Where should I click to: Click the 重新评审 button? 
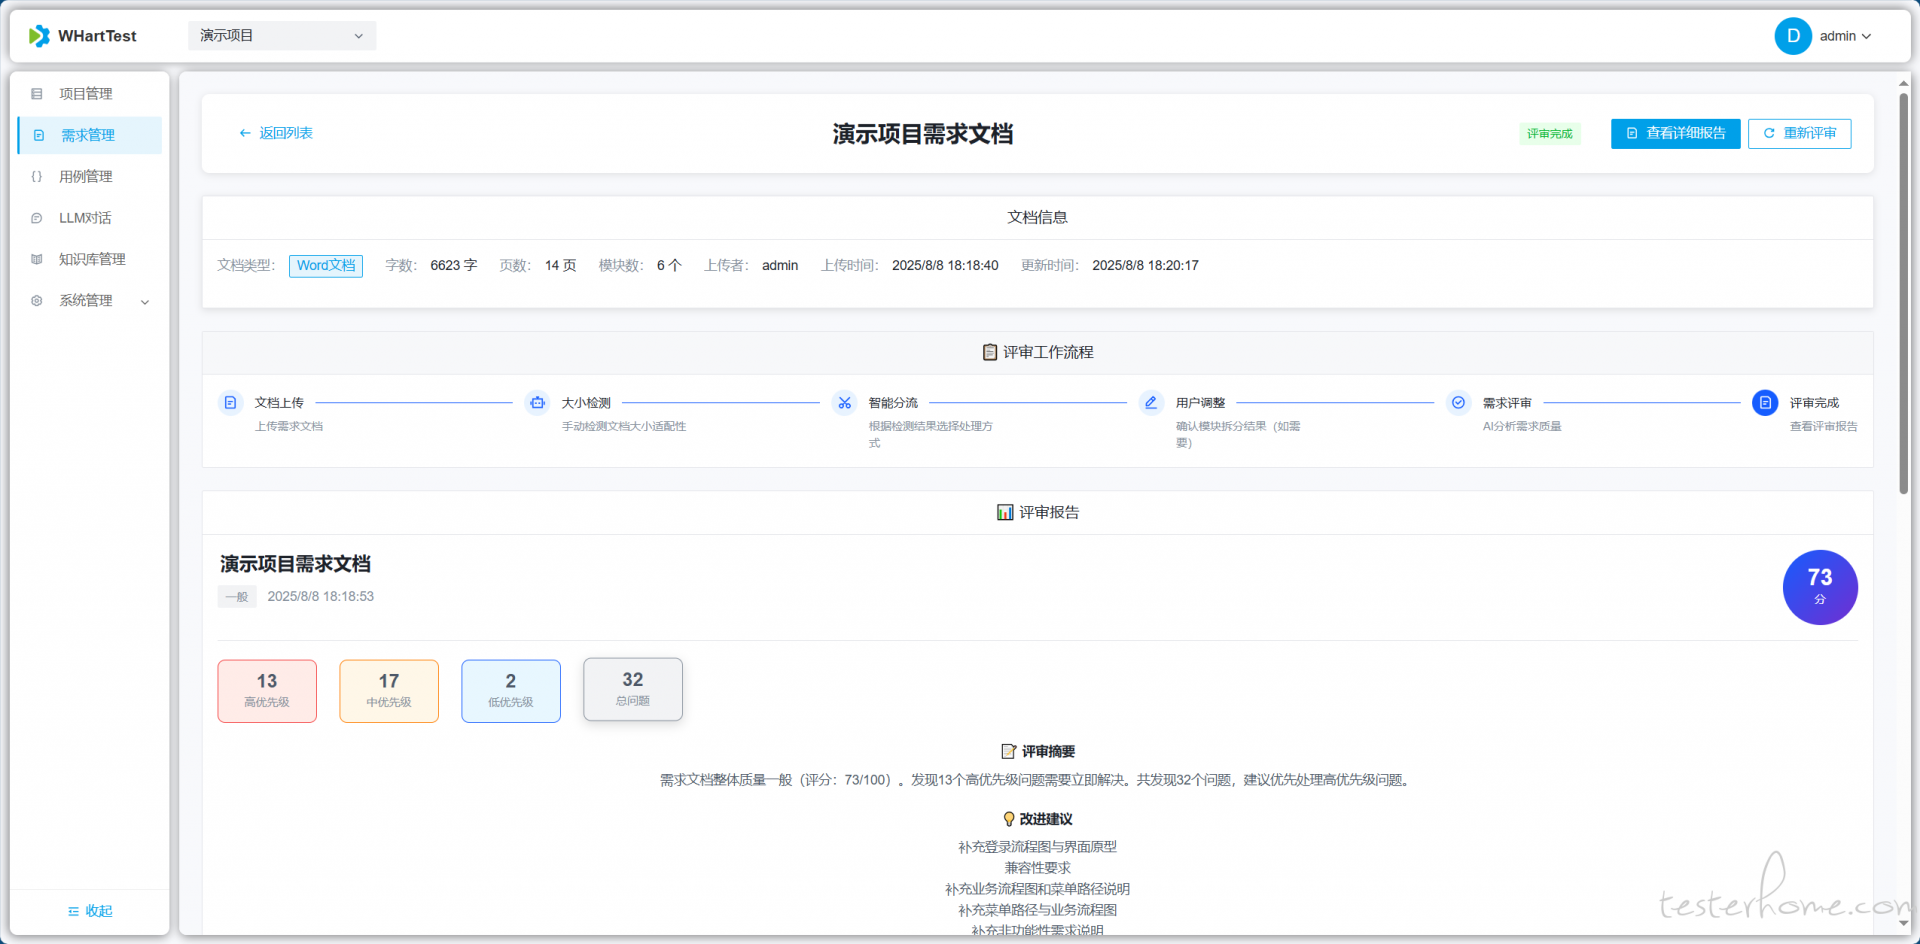pyautogui.click(x=1799, y=134)
